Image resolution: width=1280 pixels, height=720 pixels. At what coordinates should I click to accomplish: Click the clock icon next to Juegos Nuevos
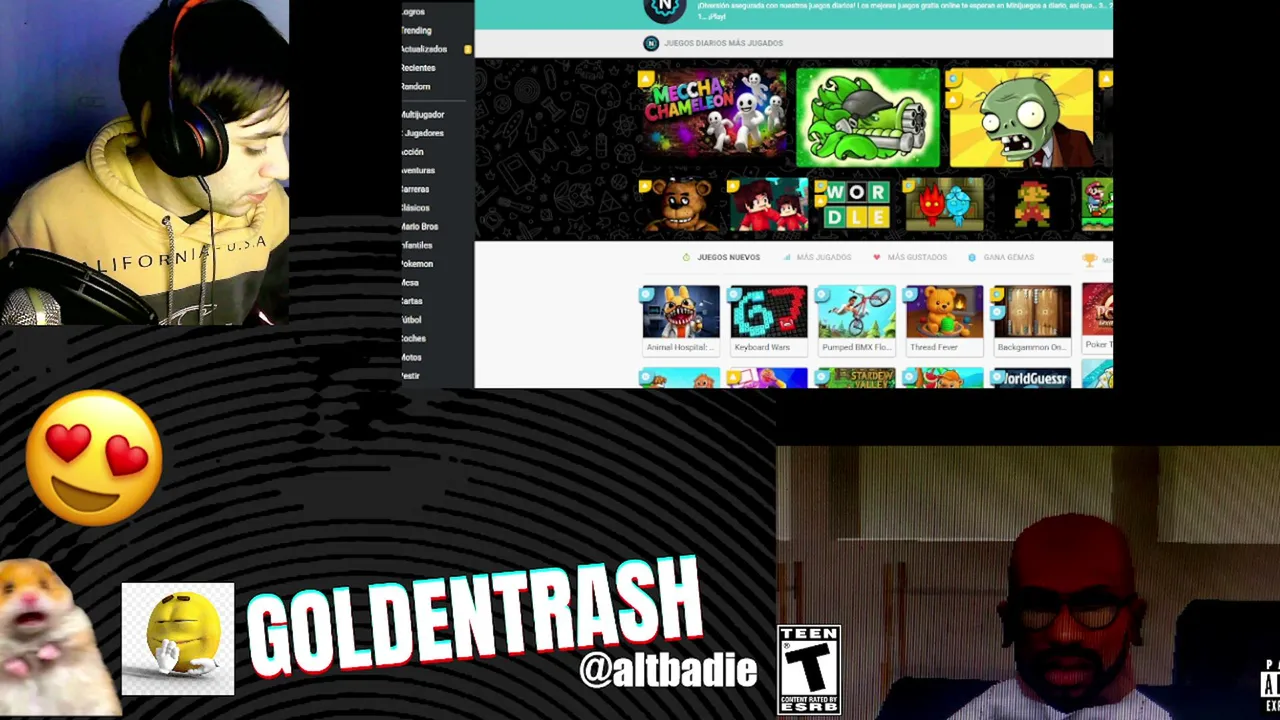tap(686, 257)
